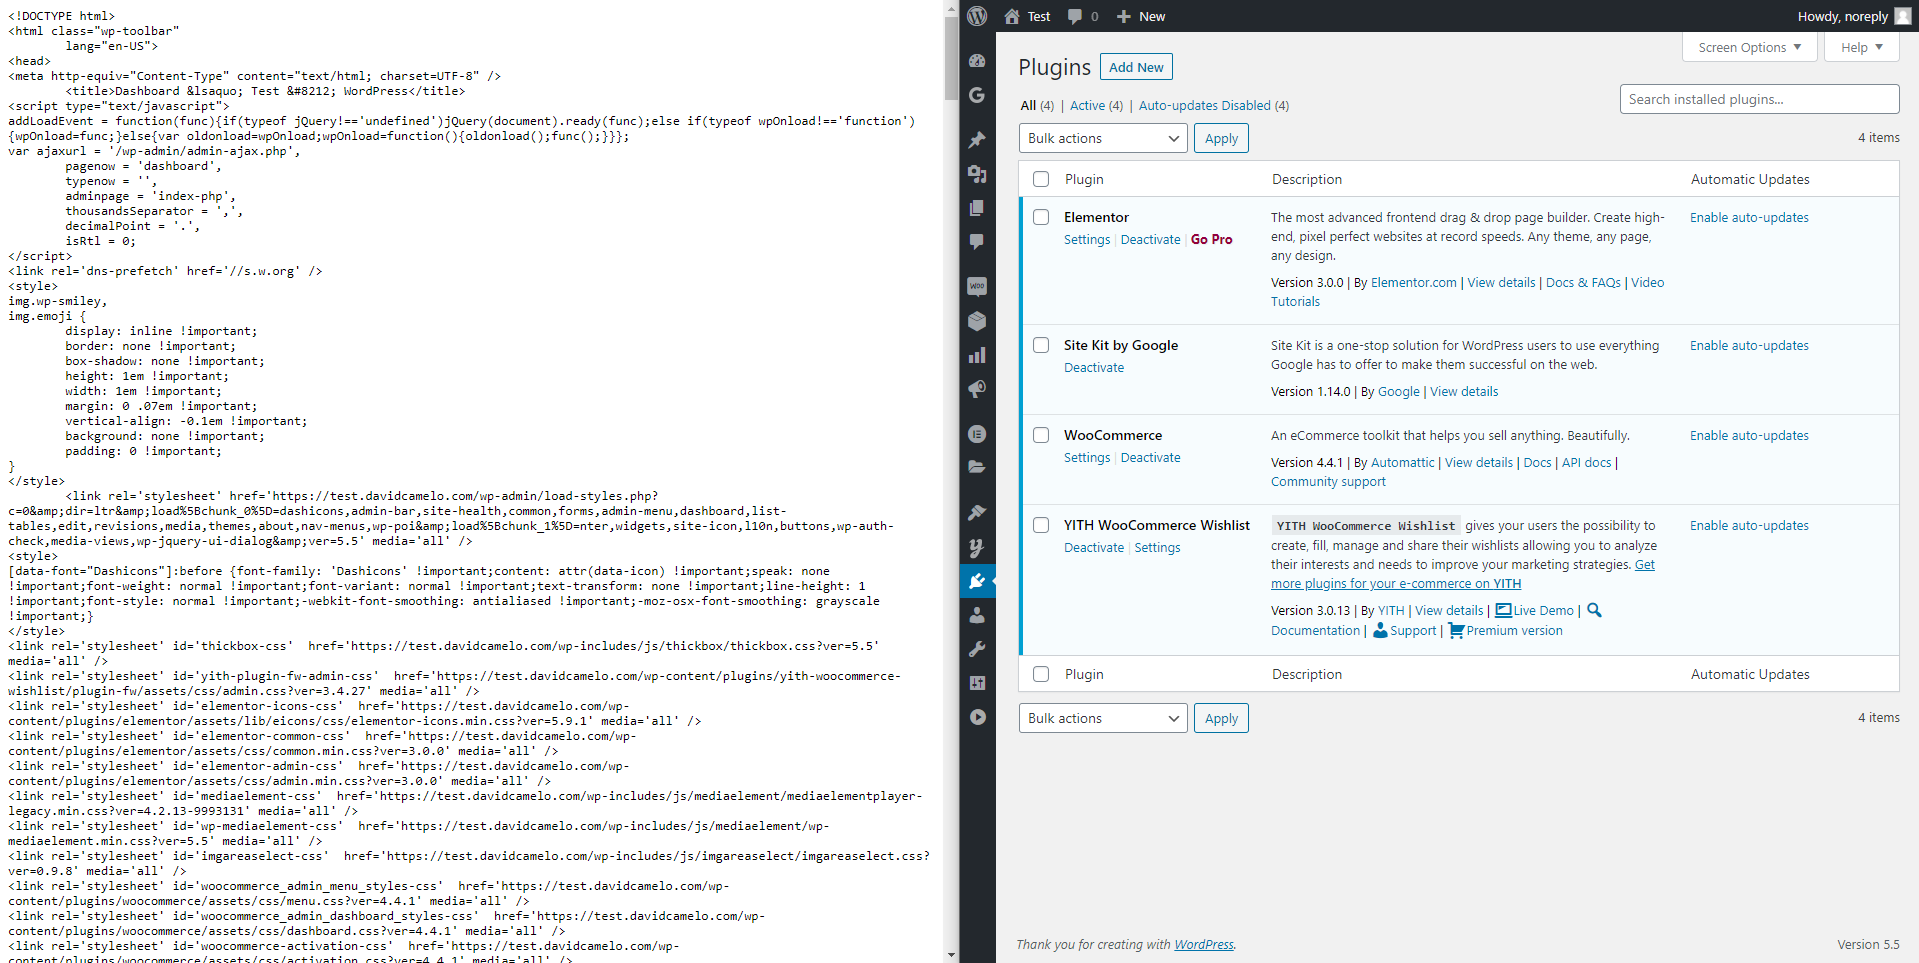Image resolution: width=1919 pixels, height=963 pixels.
Task: Open Analytics bar chart sidebar icon
Action: [977, 355]
